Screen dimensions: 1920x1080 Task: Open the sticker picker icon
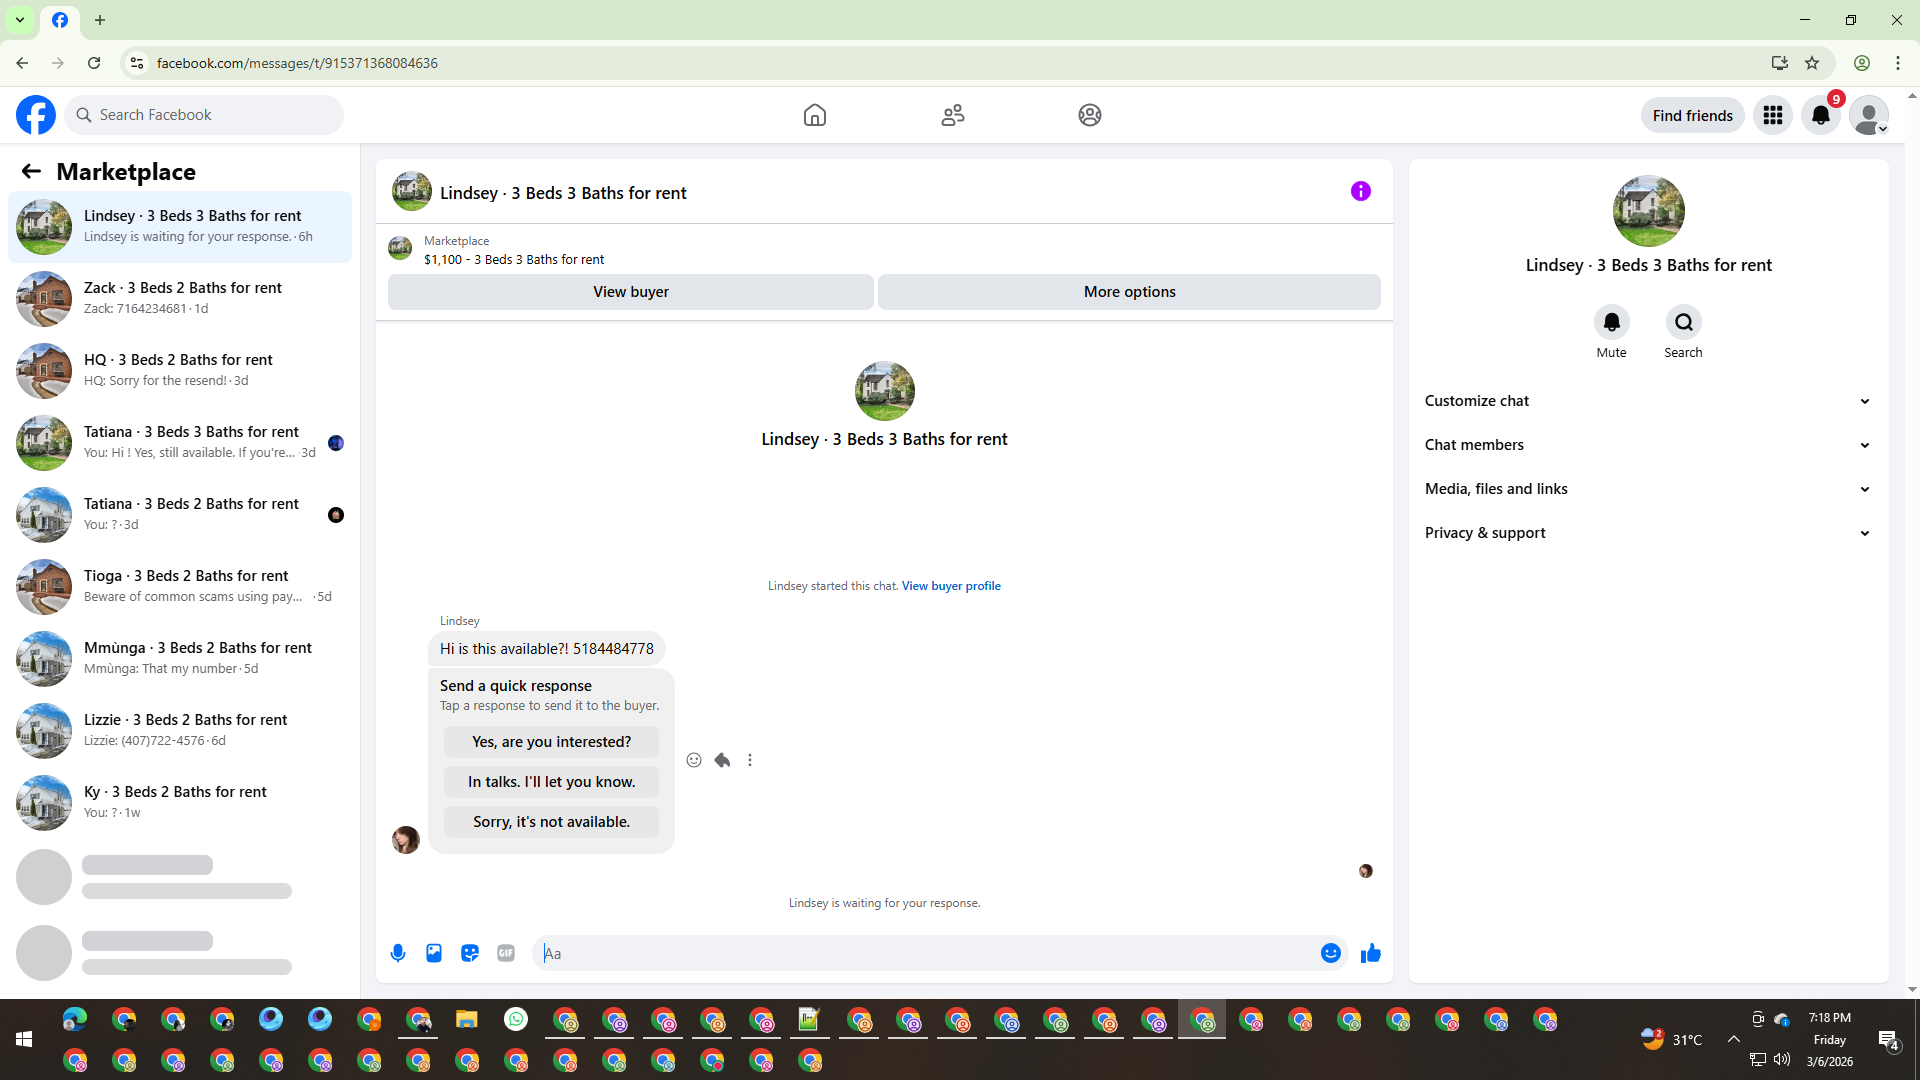click(x=470, y=953)
